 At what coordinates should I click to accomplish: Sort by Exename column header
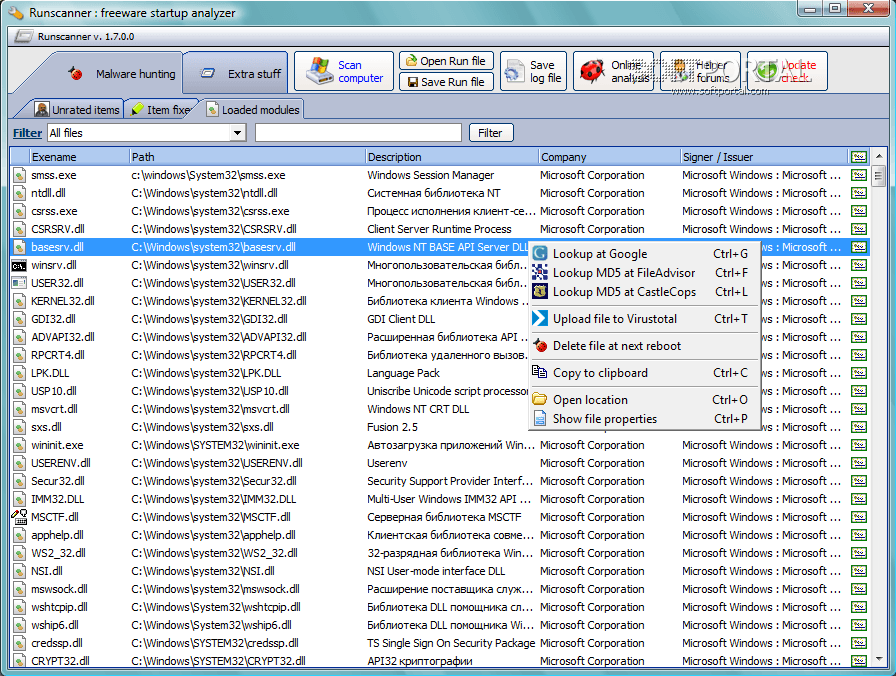coord(79,157)
